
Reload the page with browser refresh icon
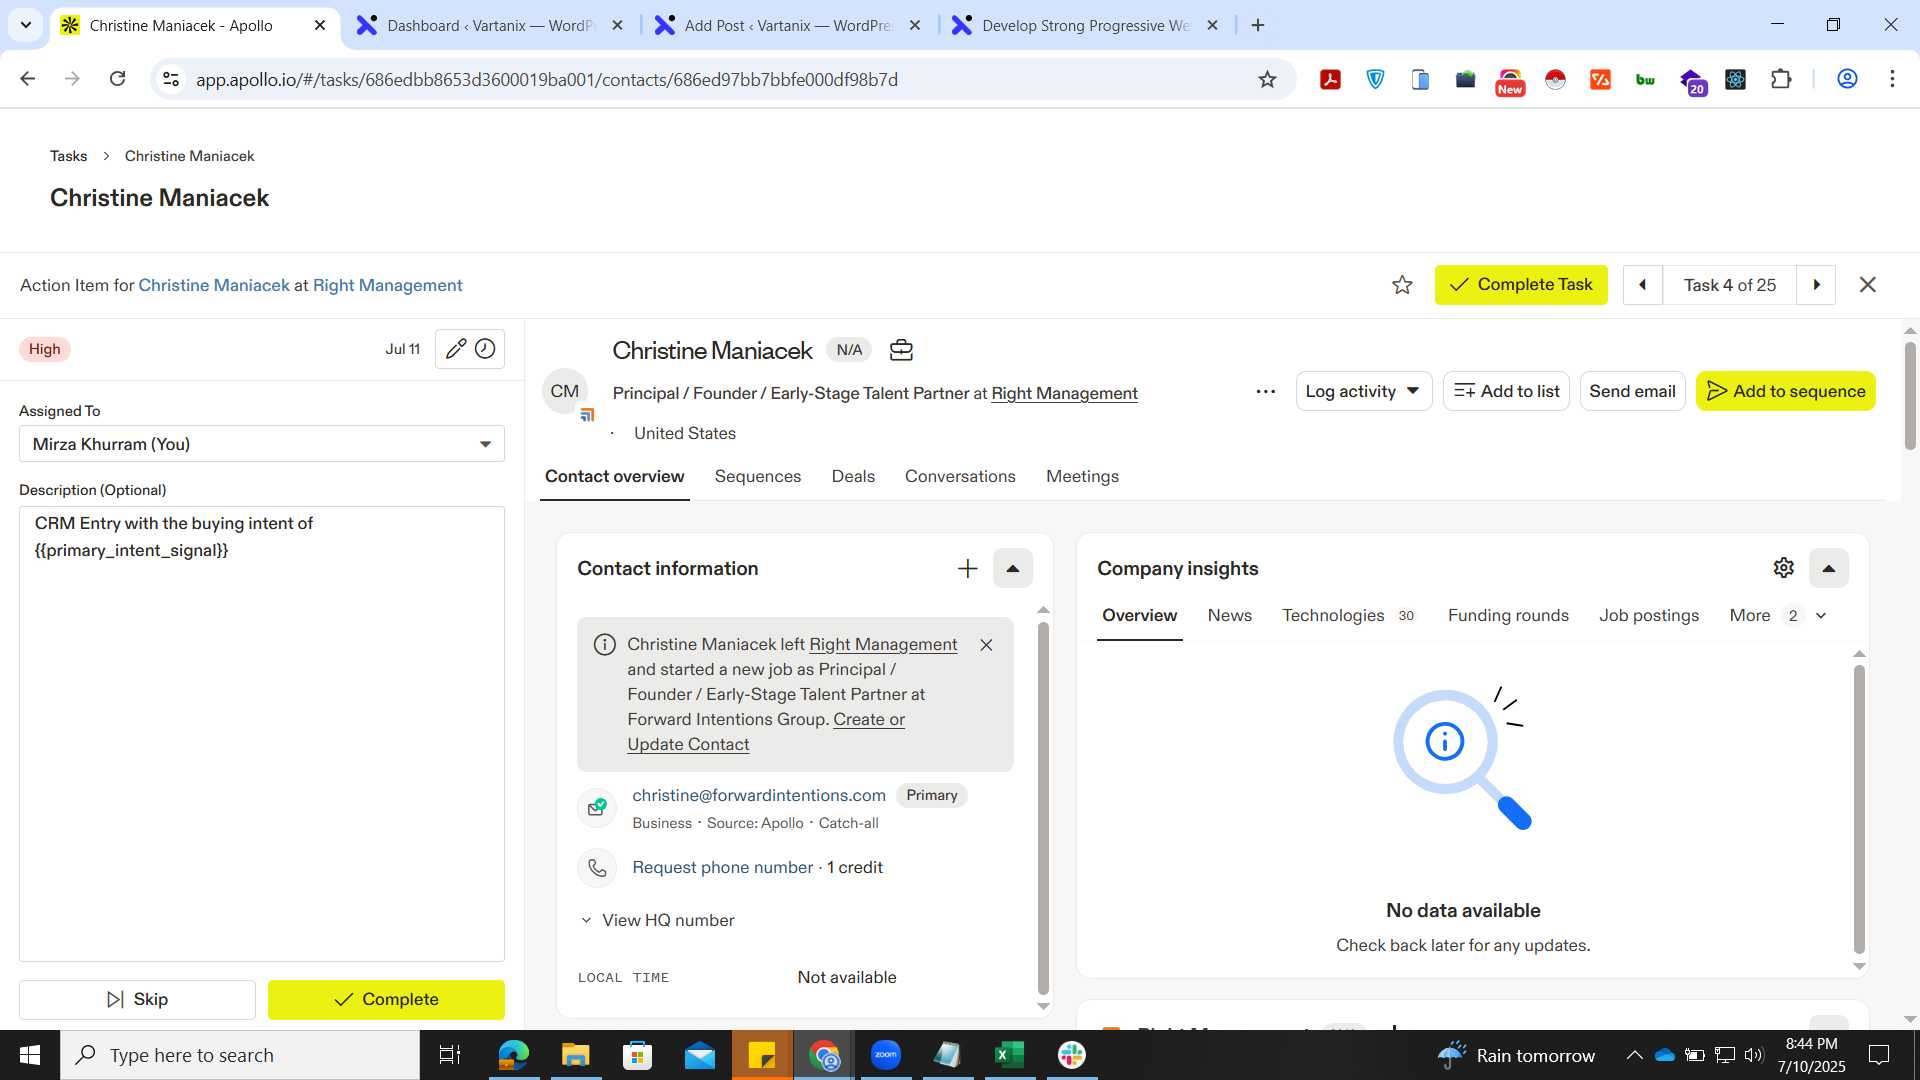coord(117,79)
